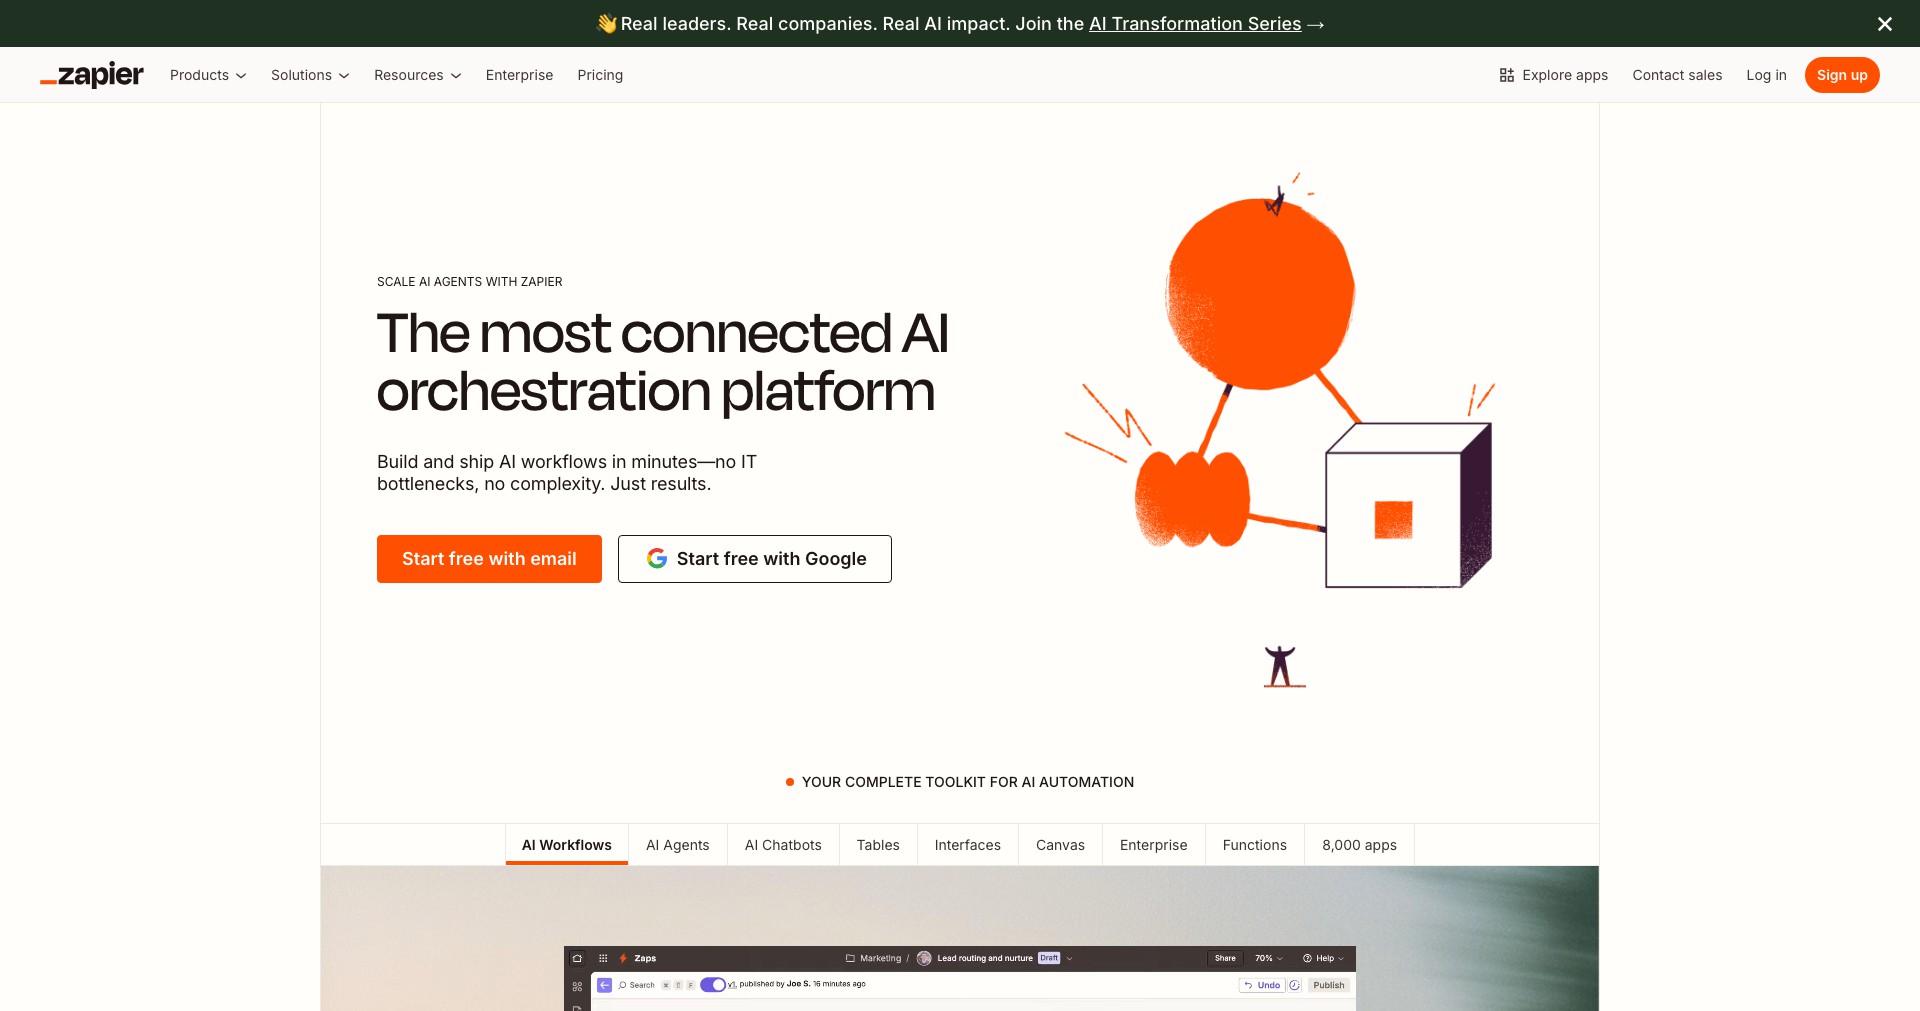The height and width of the screenshot is (1011, 1920).
Task: Click the Google logo icon
Action: tap(657, 559)
